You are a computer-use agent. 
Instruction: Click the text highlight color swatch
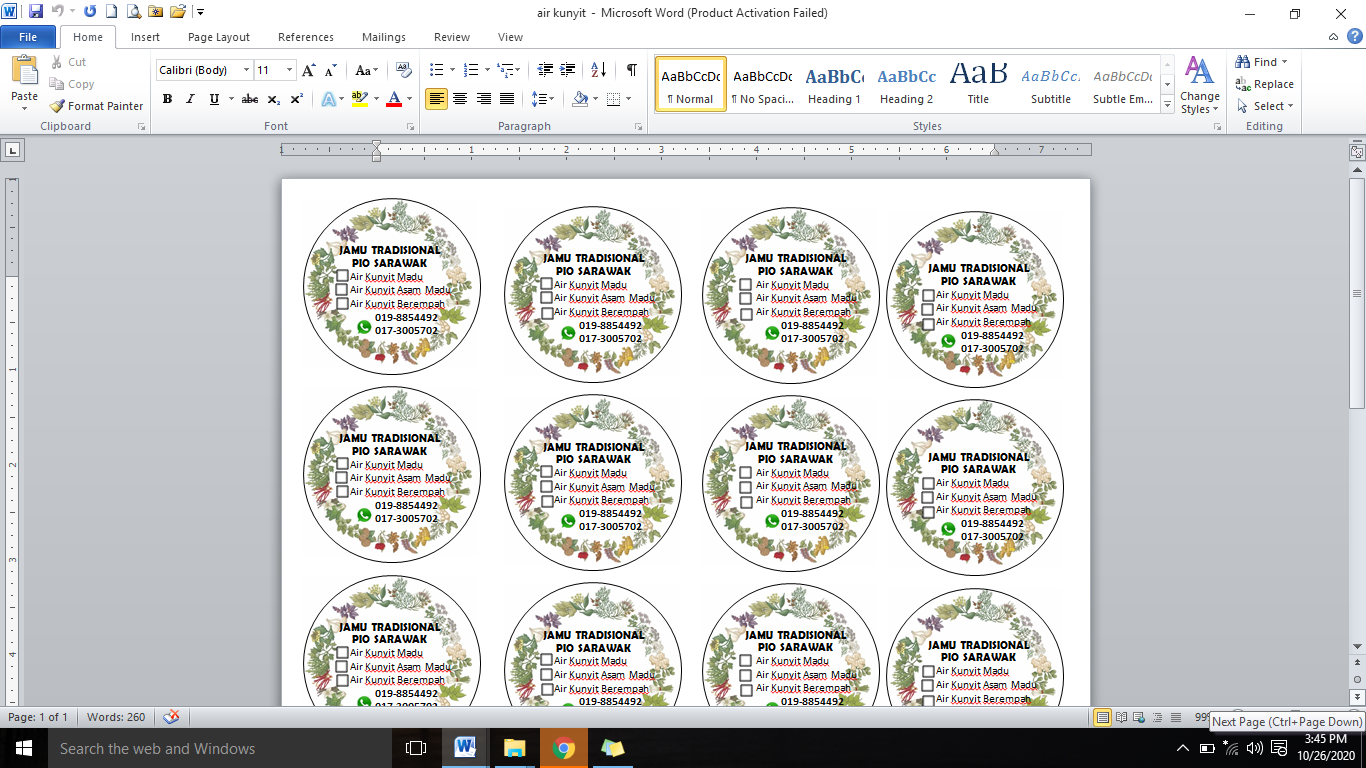359,99
